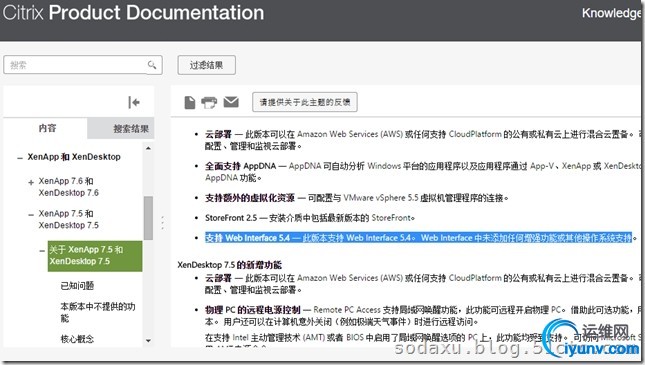Viewport: 645px width, 365px height.
Task: Collapse the 关于 XenApp 7.5 node
Action: point(42,251)
